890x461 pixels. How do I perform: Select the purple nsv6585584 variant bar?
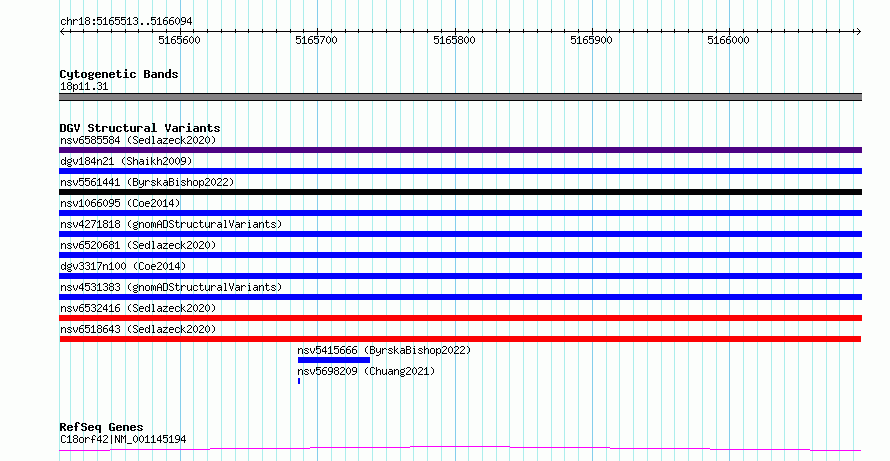pos(460,150)
